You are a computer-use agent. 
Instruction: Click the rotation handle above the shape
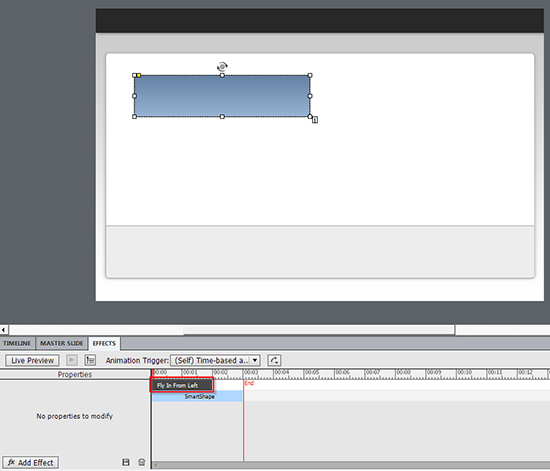[222, 66]
